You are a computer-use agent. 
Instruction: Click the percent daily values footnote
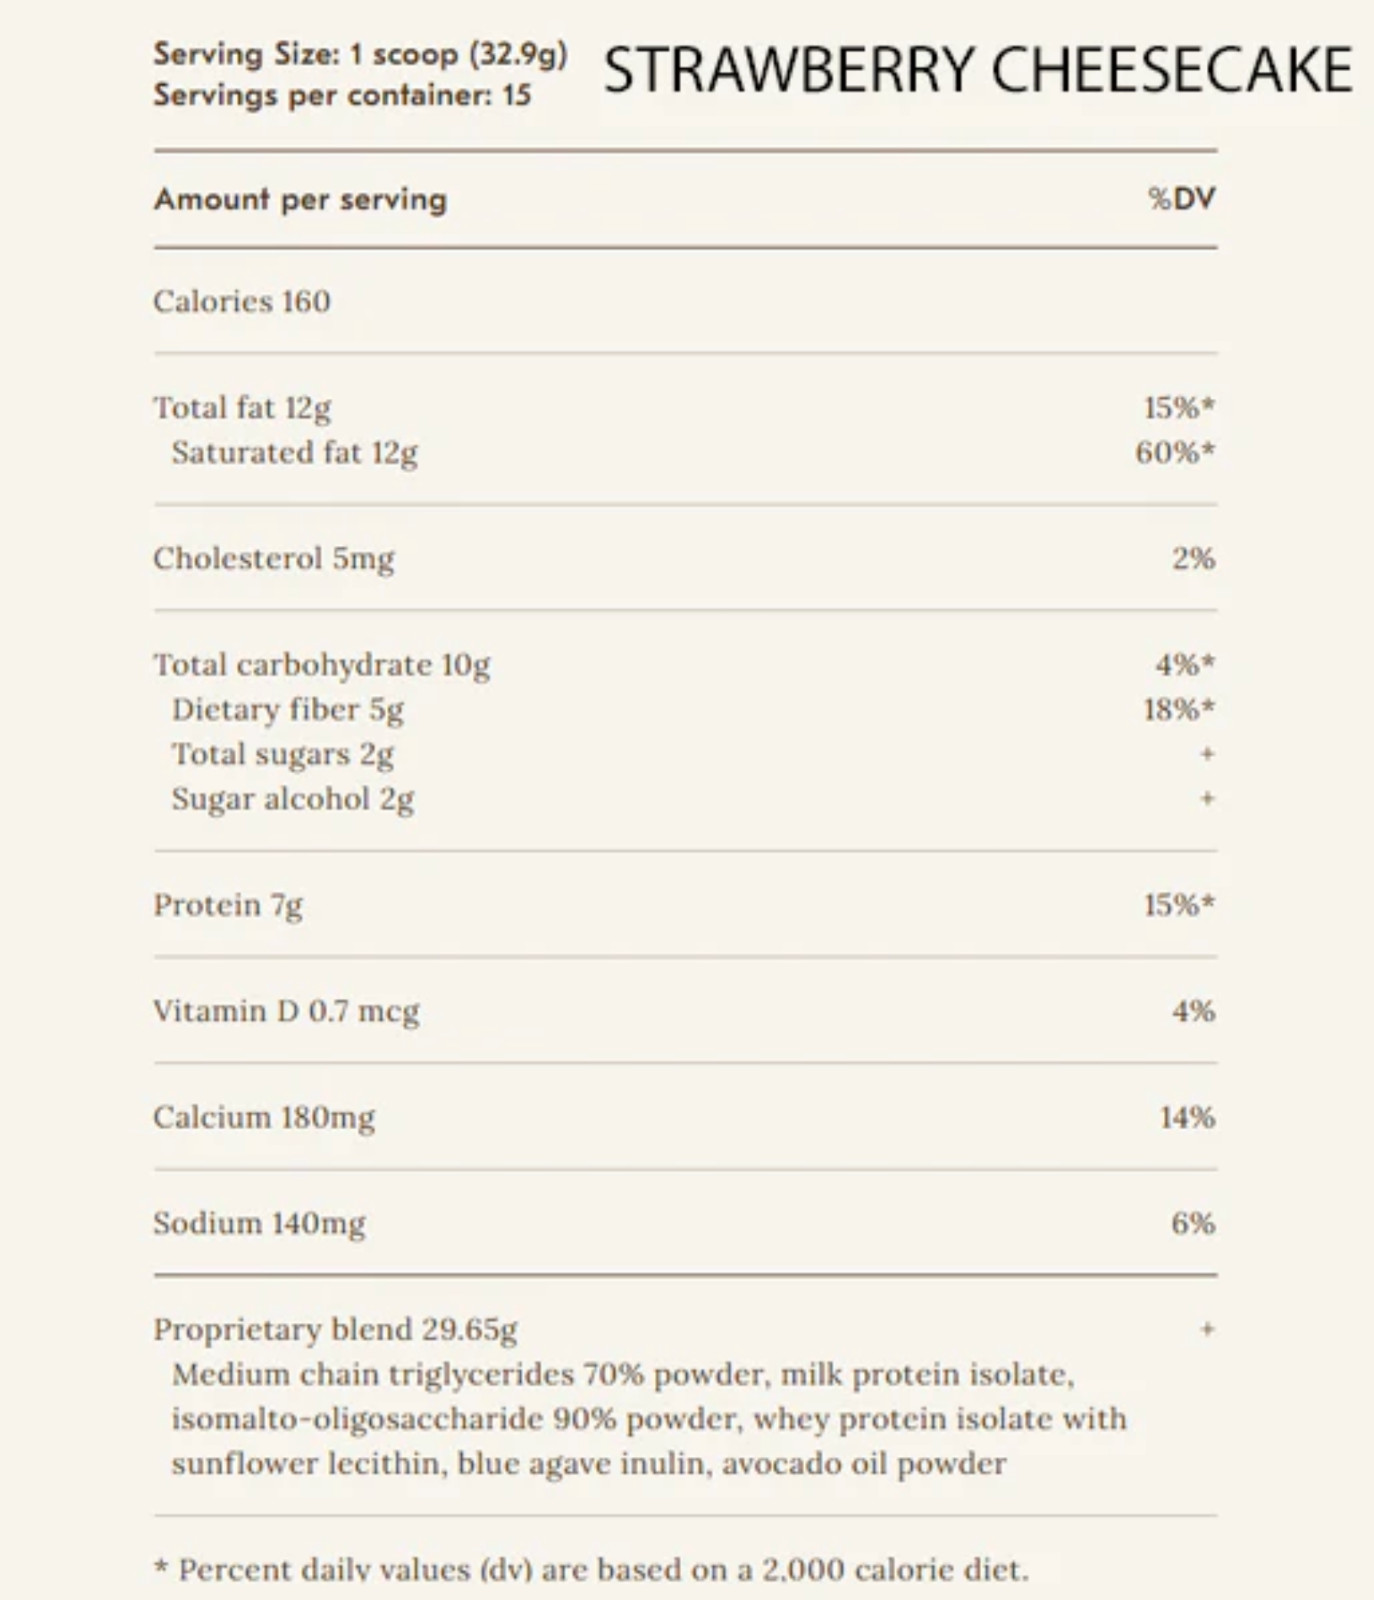[591, 1570]
